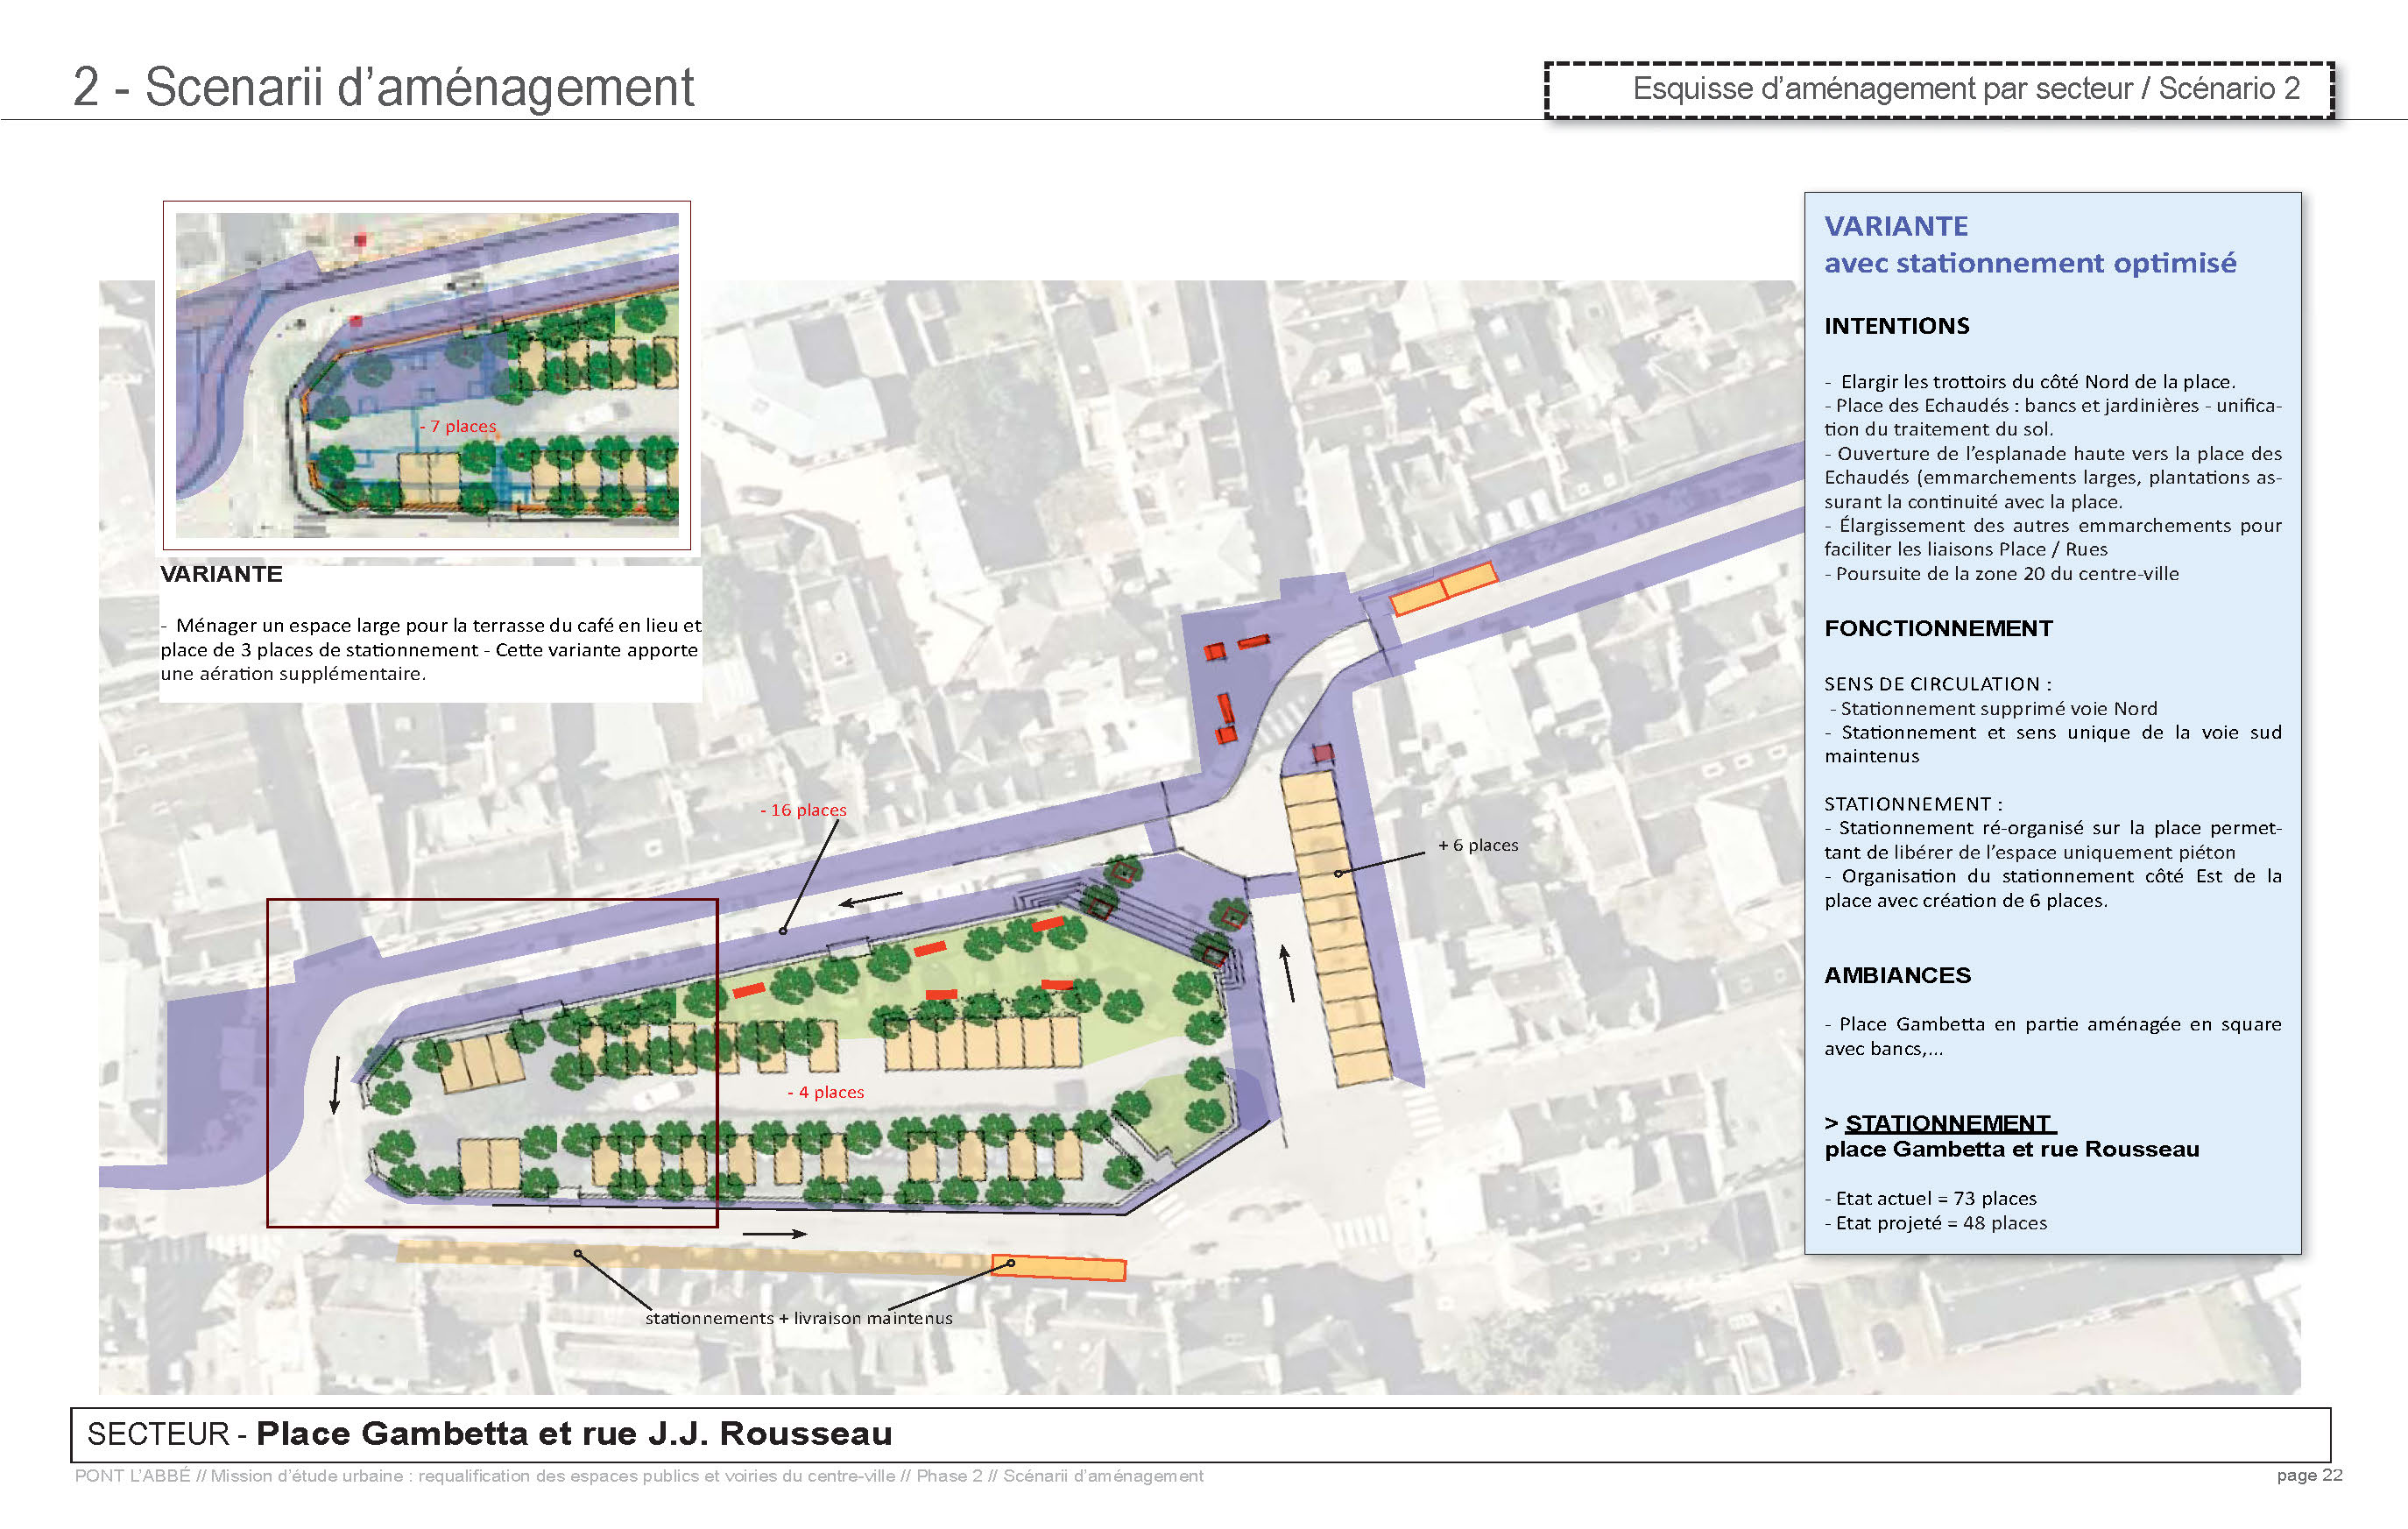The width and height of the screenshot is (2408, 1529).
Task: Click the '- 4 places' red label
Action: coord(826,1092)
